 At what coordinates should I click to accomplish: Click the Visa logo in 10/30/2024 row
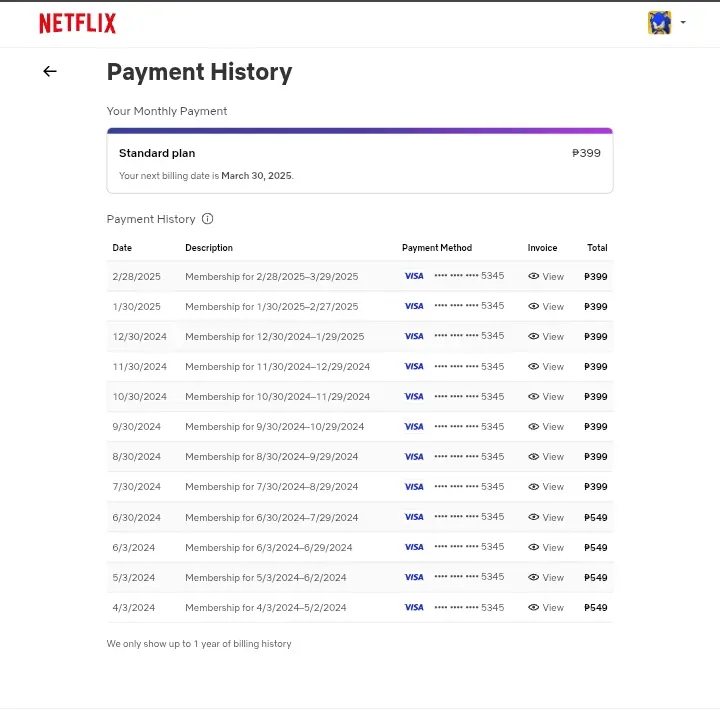click(x=414, y=396)
